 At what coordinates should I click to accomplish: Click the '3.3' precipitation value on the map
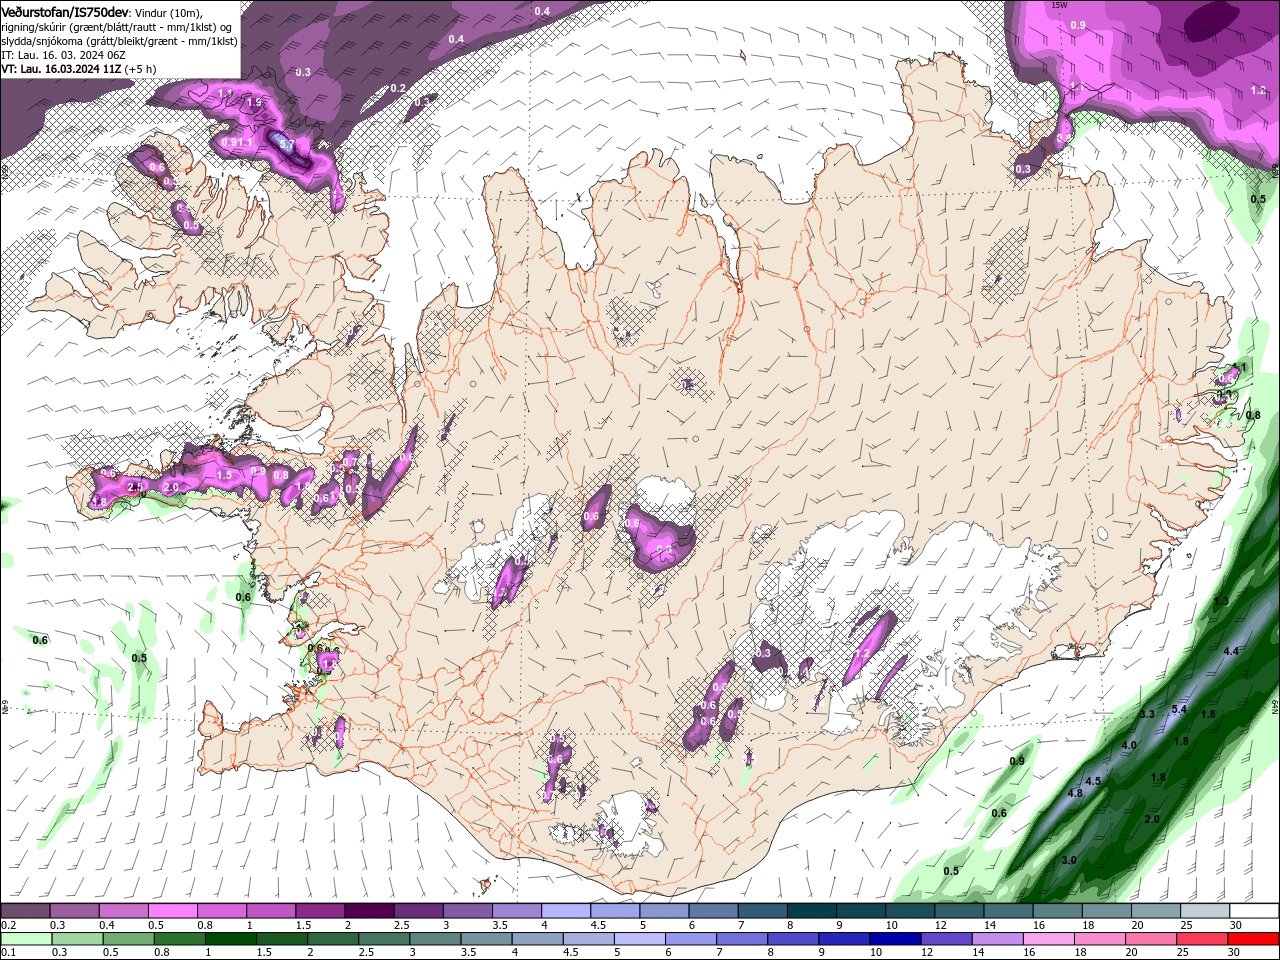pos(1147,714)
